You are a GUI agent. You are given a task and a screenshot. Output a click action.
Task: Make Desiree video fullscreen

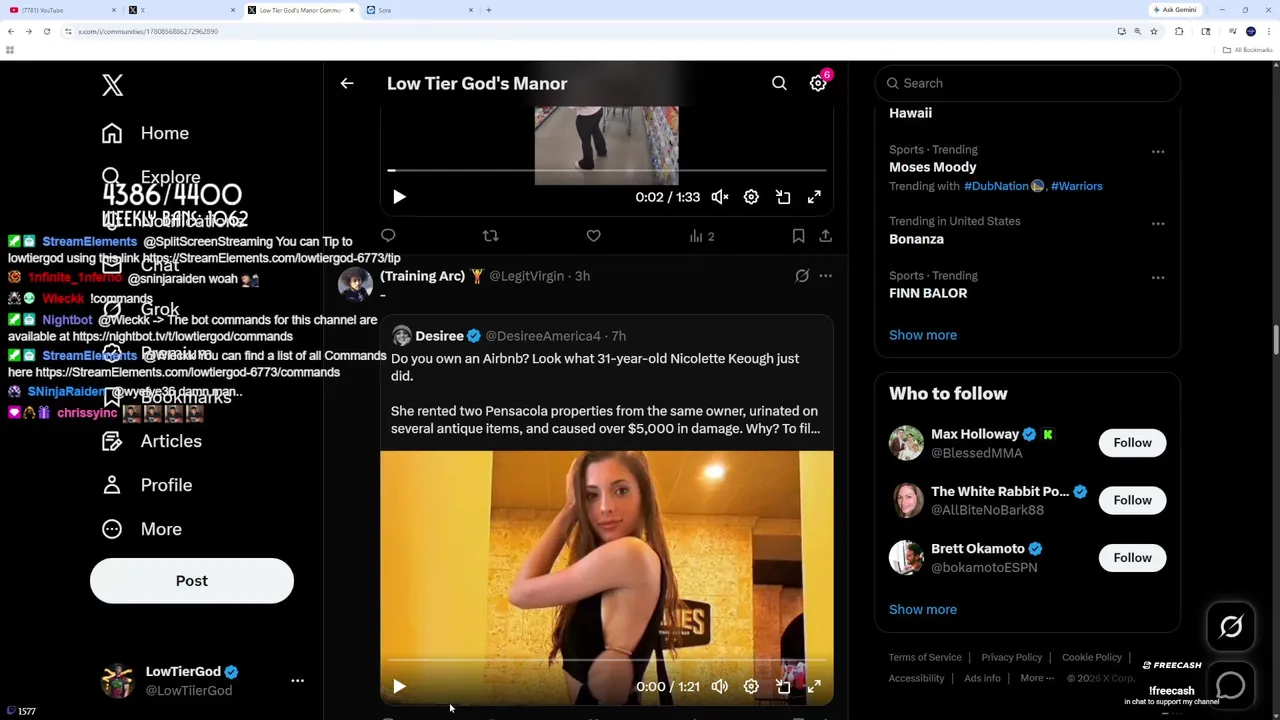point(814,687)
